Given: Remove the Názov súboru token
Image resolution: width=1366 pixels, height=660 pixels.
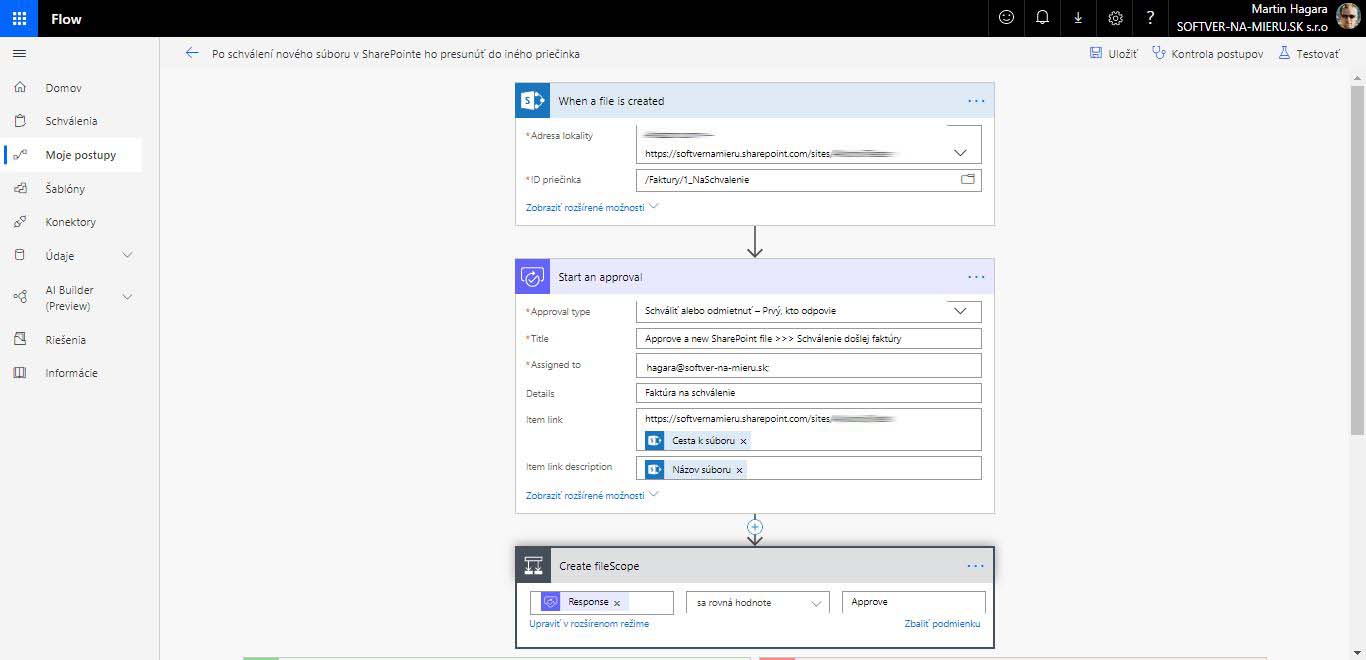Looking at the screenshot, I should click(x=739, y=470).
